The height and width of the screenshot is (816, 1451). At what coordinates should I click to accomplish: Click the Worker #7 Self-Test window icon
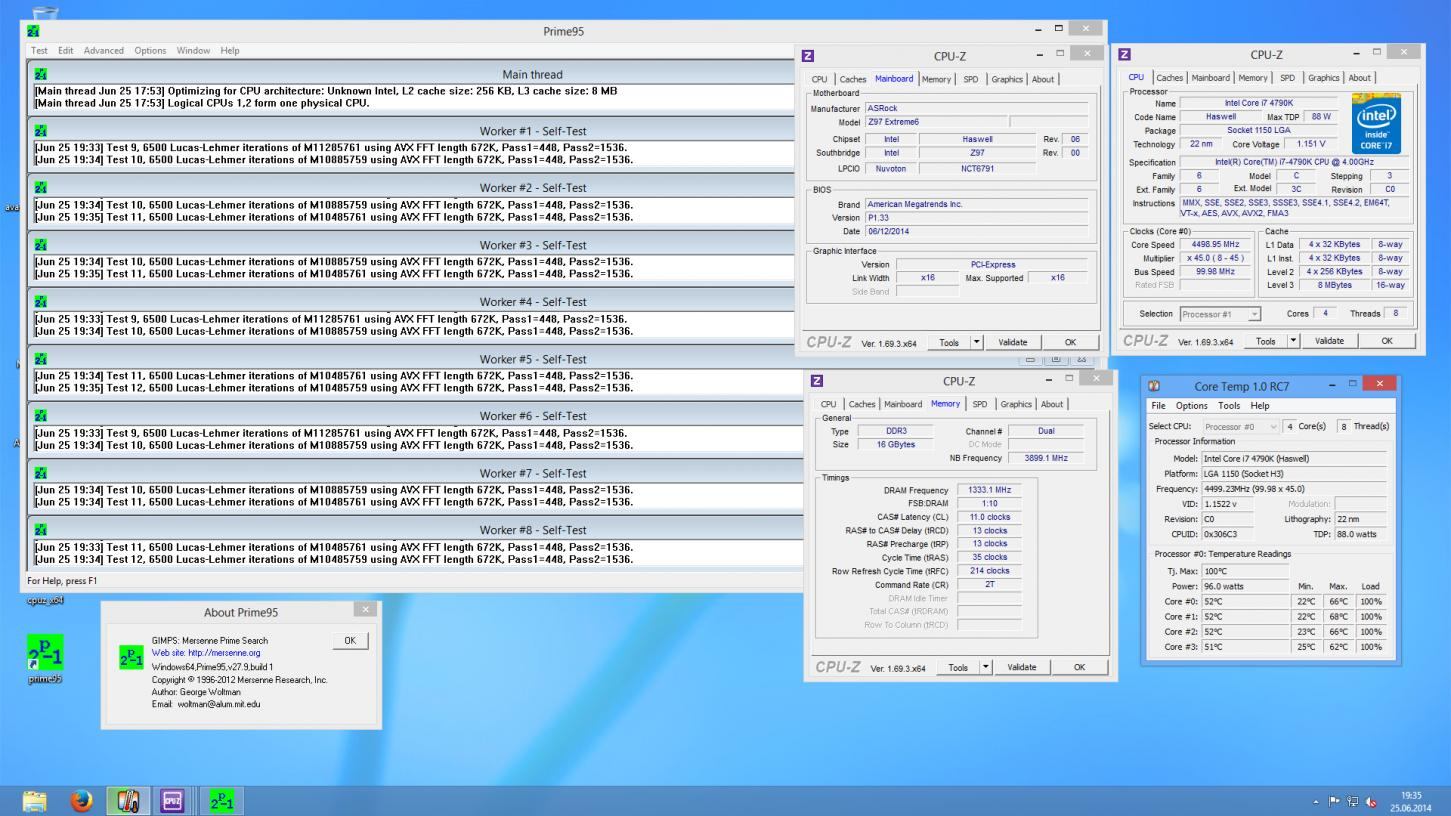click(x=40, y=473)
